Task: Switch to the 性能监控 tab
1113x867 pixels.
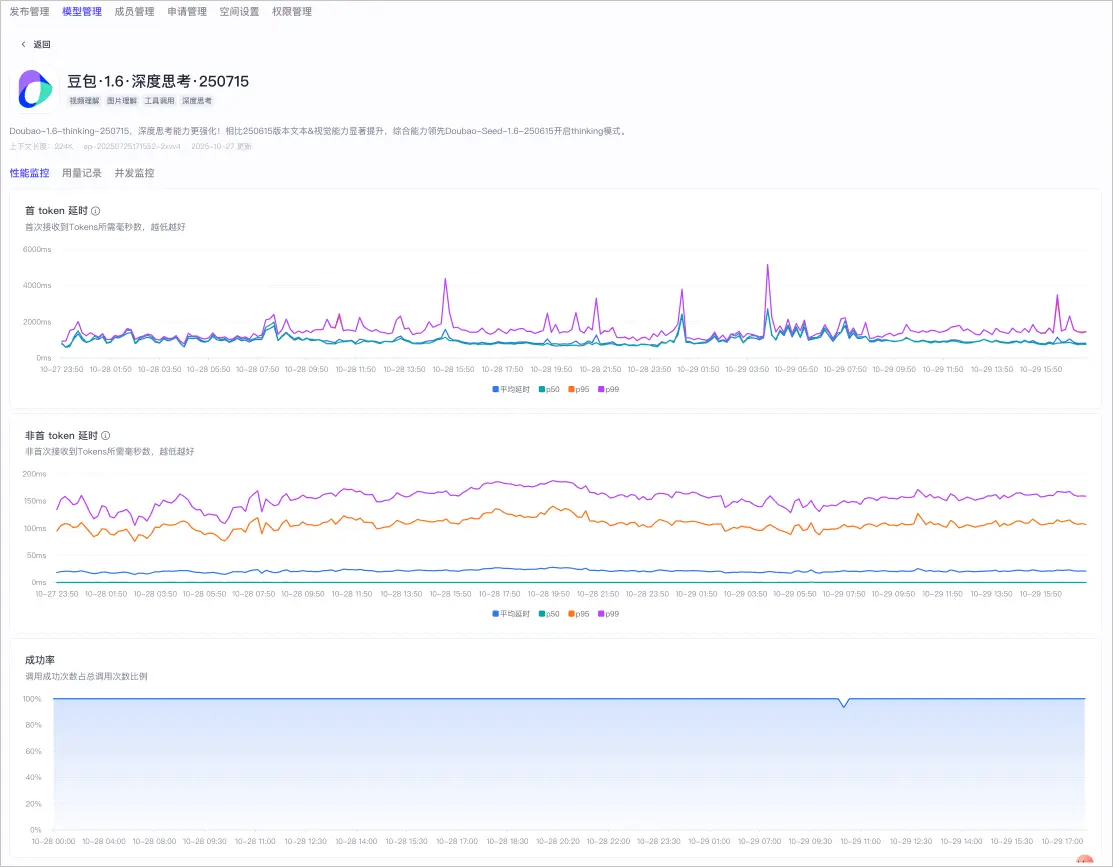Action: (x=30, y=173)
